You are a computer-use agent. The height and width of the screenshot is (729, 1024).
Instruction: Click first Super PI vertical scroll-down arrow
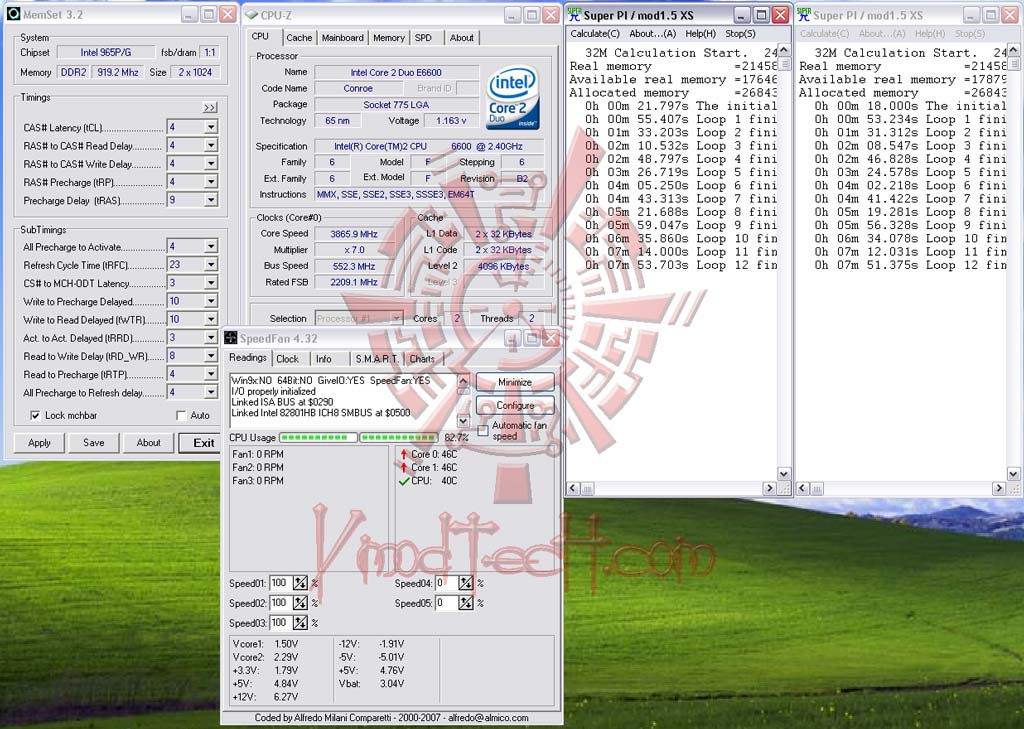(x=784, y=474)
